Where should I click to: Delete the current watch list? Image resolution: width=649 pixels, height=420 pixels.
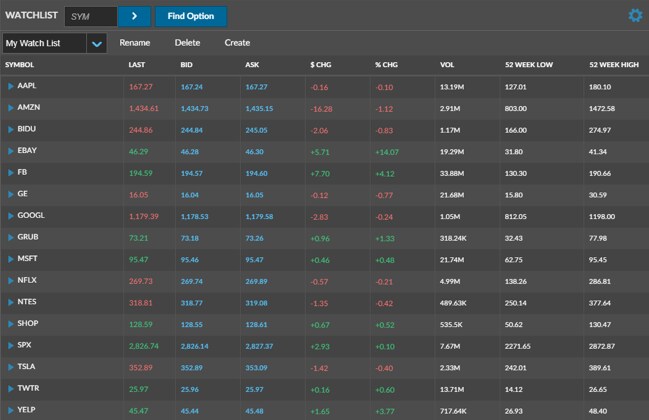point(187,43)
